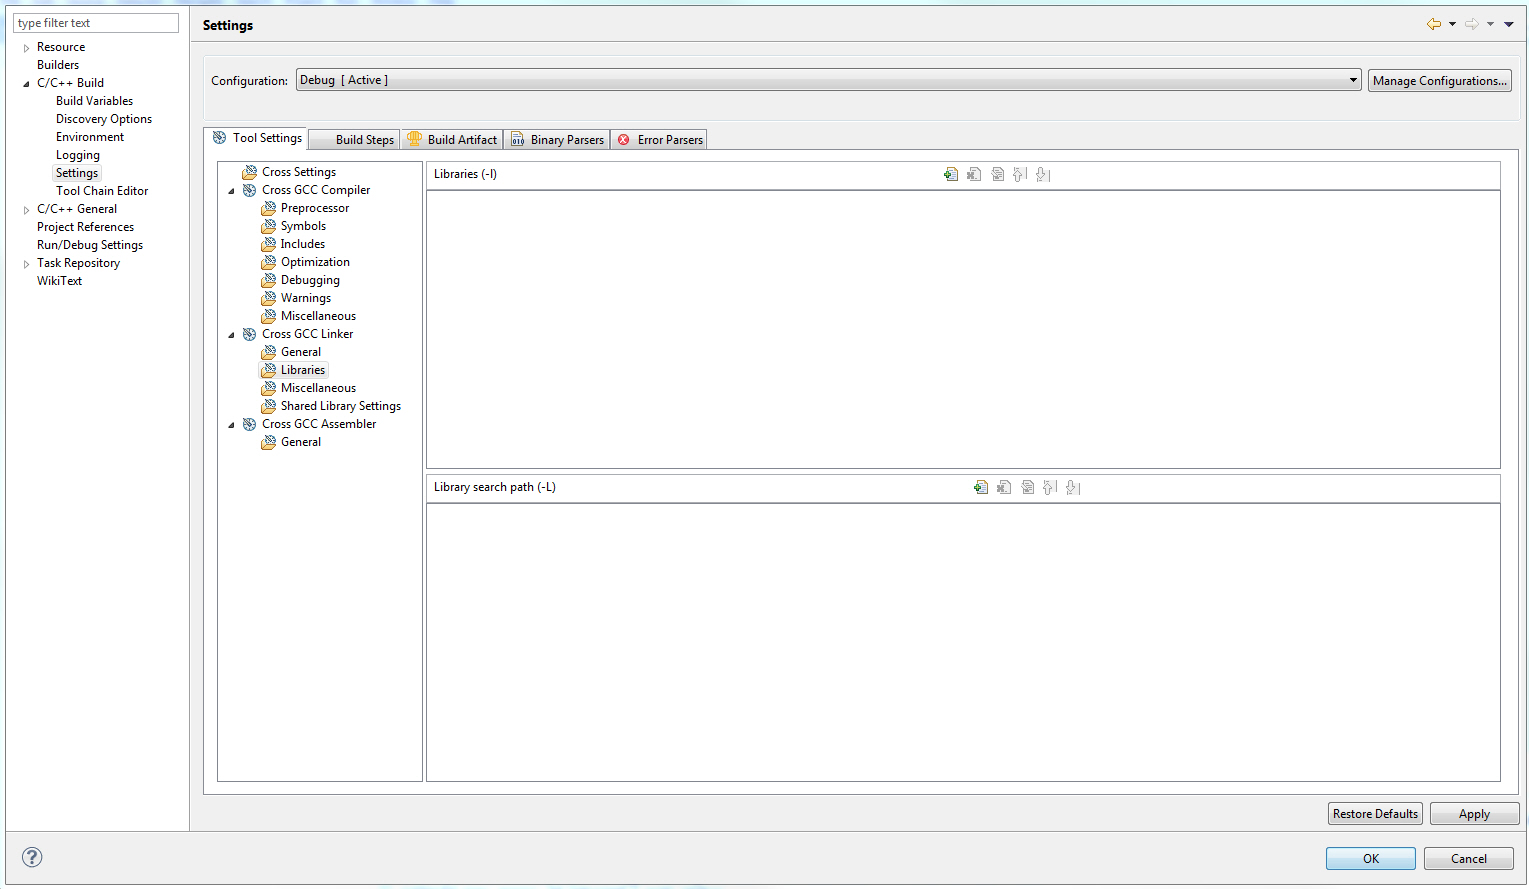Collapse the Cross GCC Assembler node
Viewport: 1529px width, 889px height.
pyautogui.click(x=231, y=425)
